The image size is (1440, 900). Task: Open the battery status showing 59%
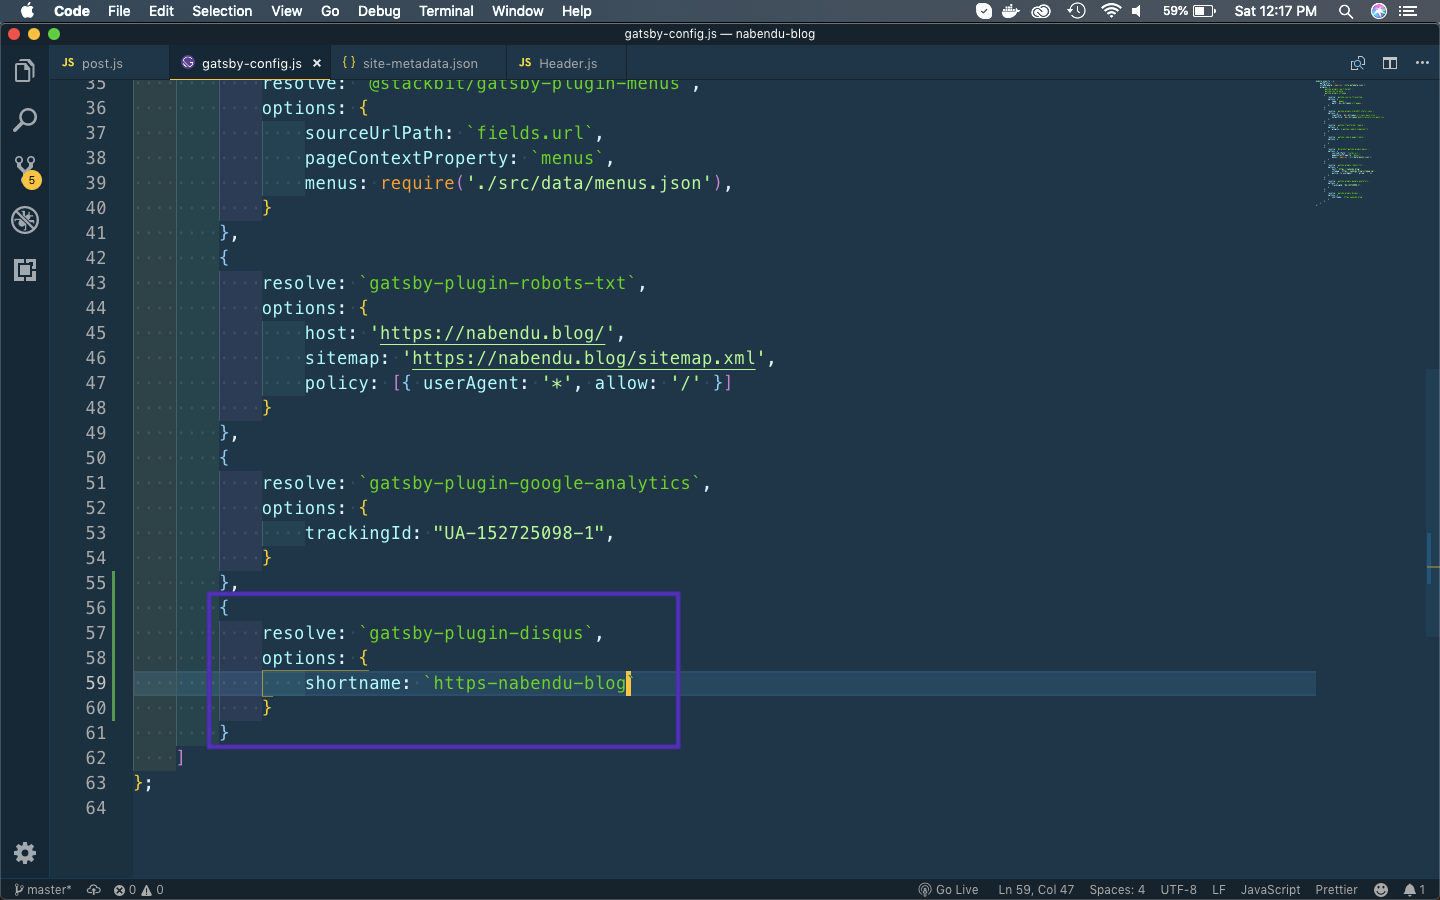1189,11
